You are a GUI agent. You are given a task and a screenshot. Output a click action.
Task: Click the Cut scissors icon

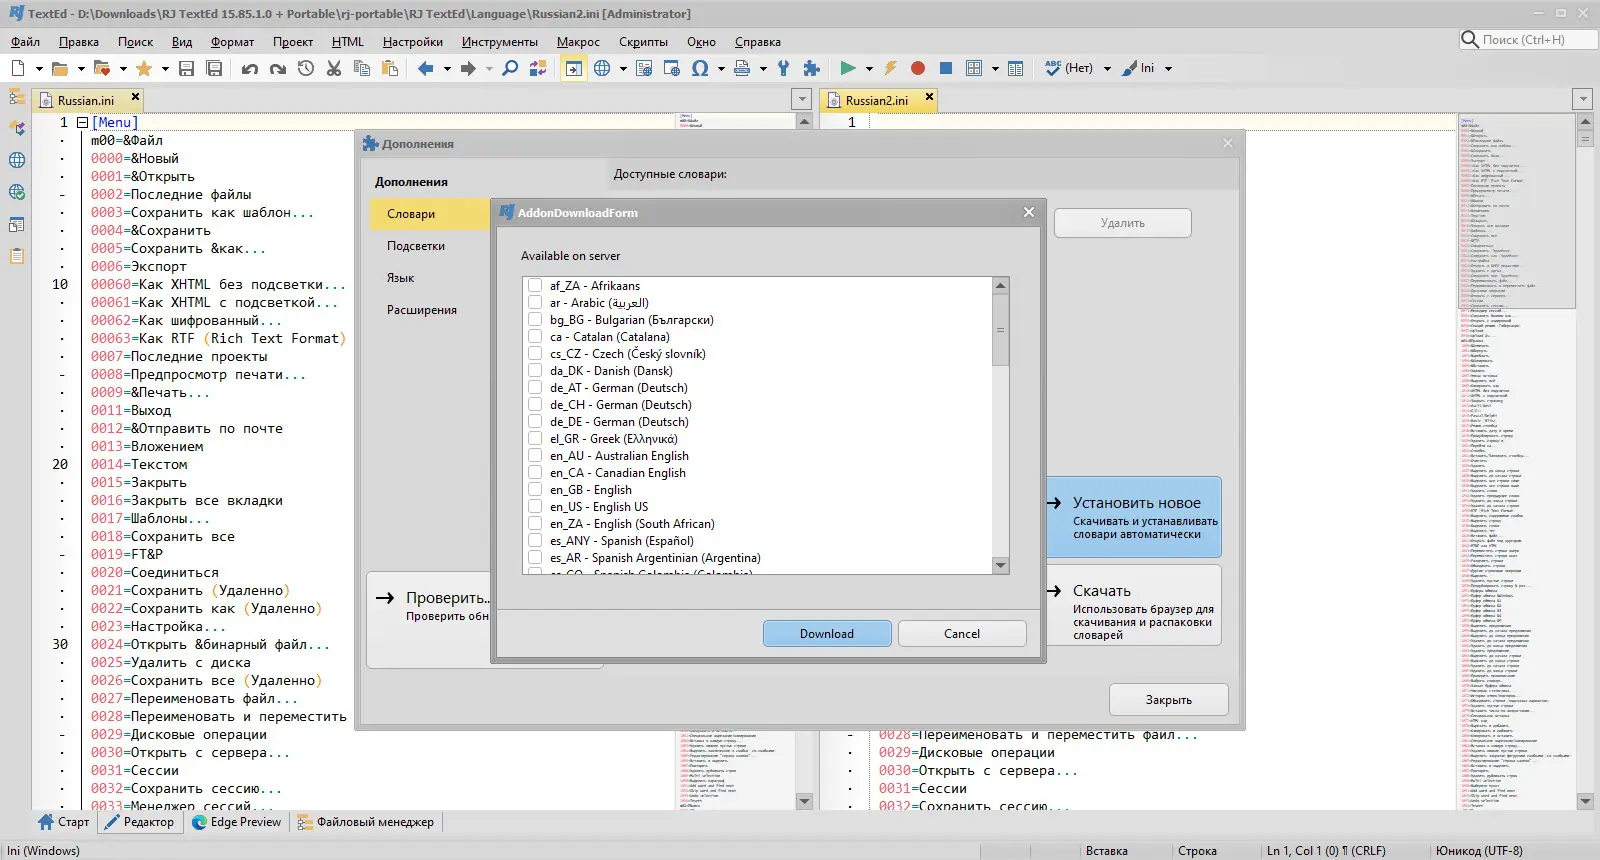(334, 68)
